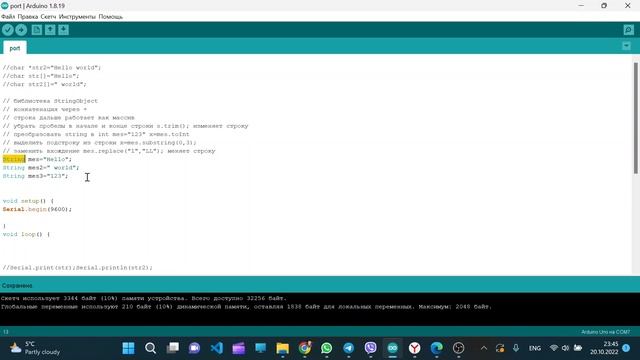Open Windows taskbar search
The height and width of the screenshot is (360, 640).
coord(151,348)
